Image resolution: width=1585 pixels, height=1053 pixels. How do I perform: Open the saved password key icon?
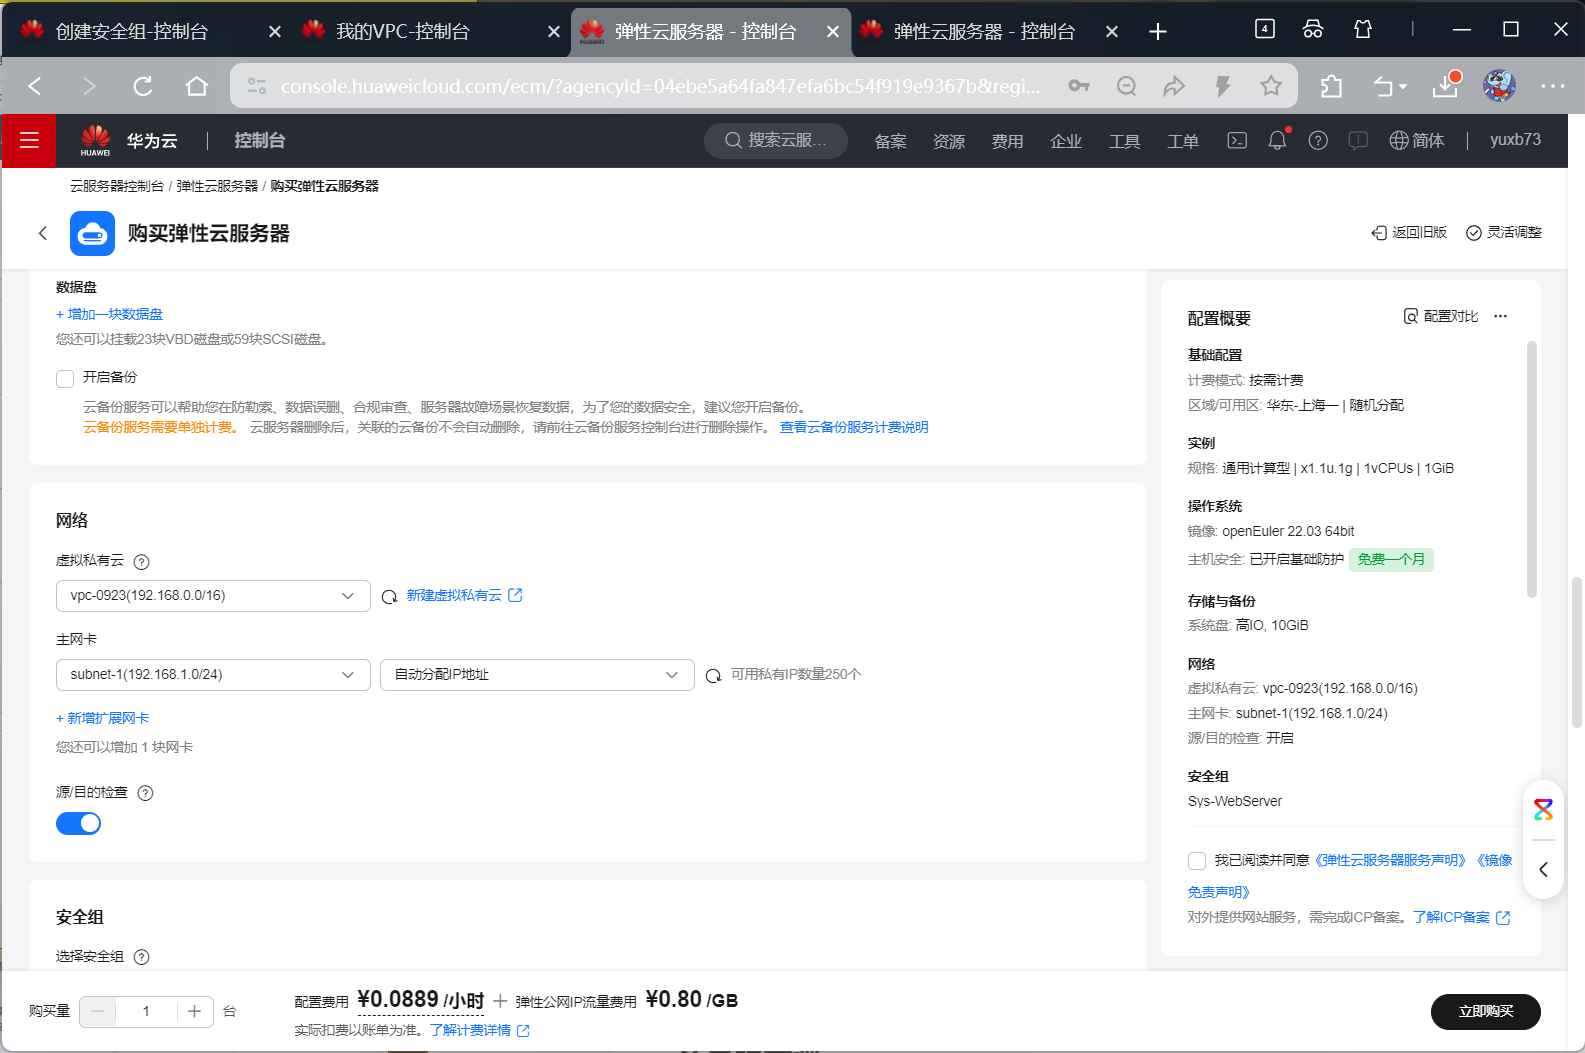point(1079,86)
